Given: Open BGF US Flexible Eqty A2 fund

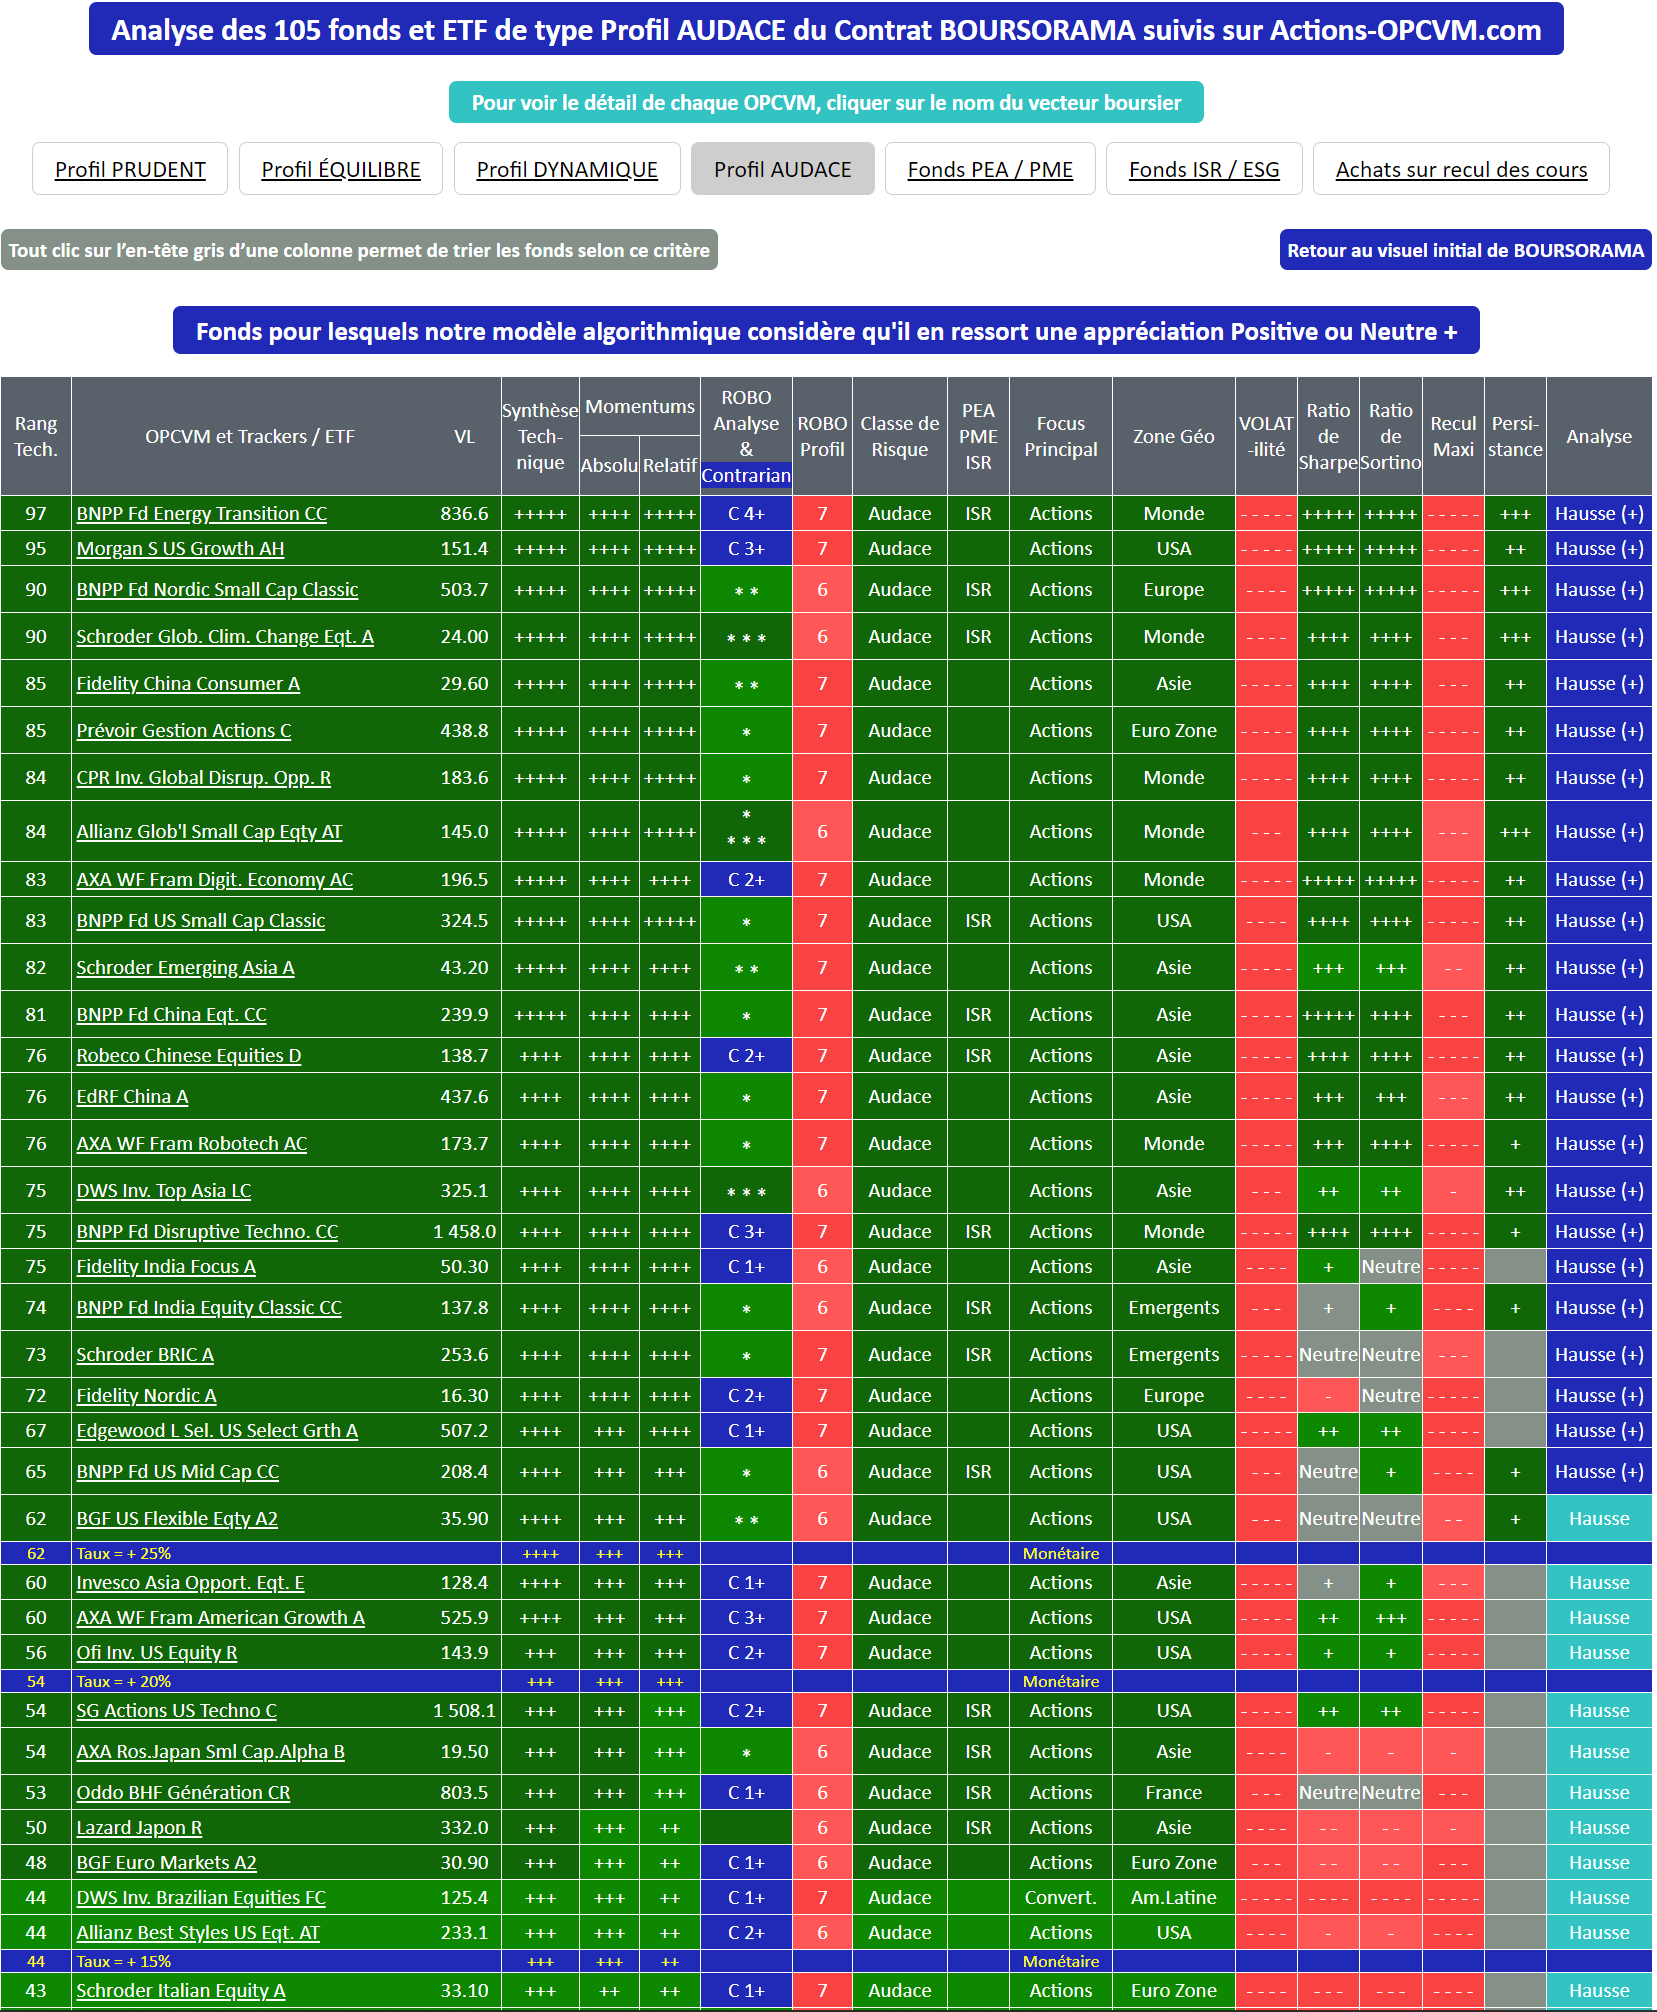Looking at the screenshot, I should (177, 1519).
